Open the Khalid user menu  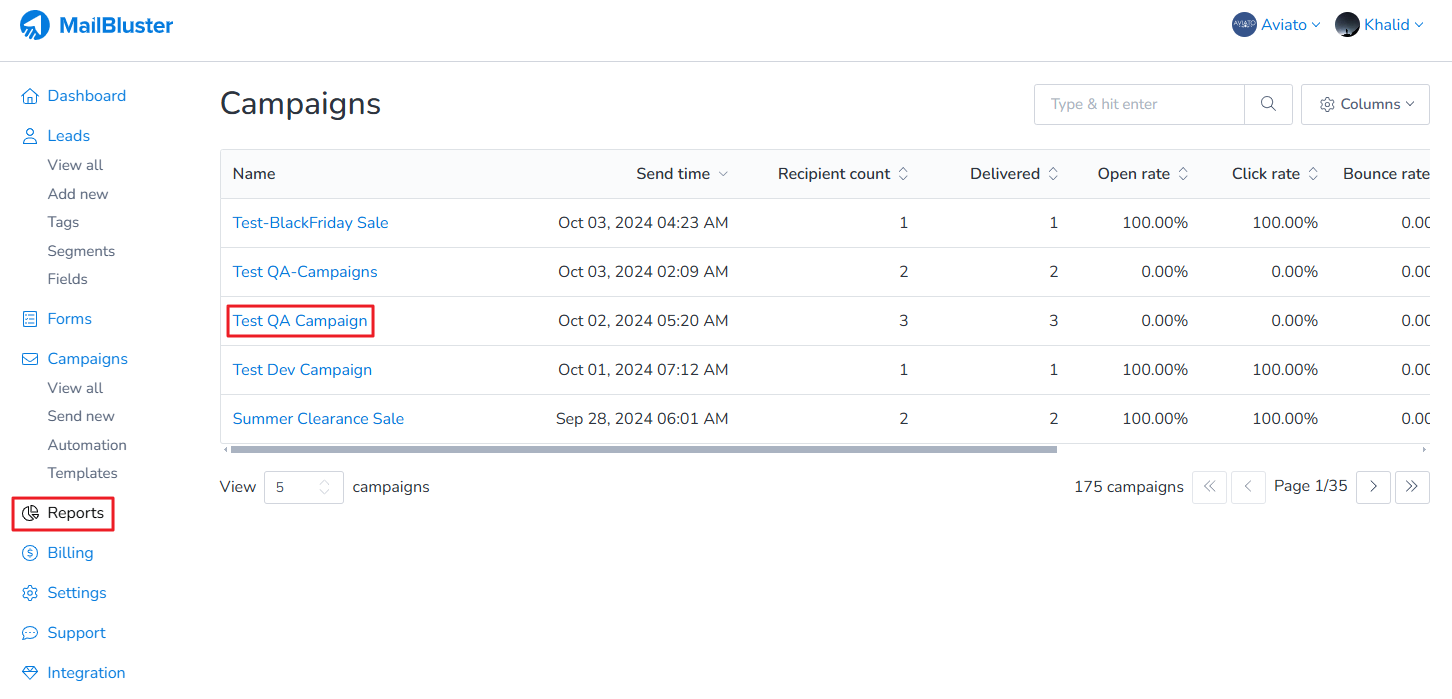click(x=1379, y=25)
